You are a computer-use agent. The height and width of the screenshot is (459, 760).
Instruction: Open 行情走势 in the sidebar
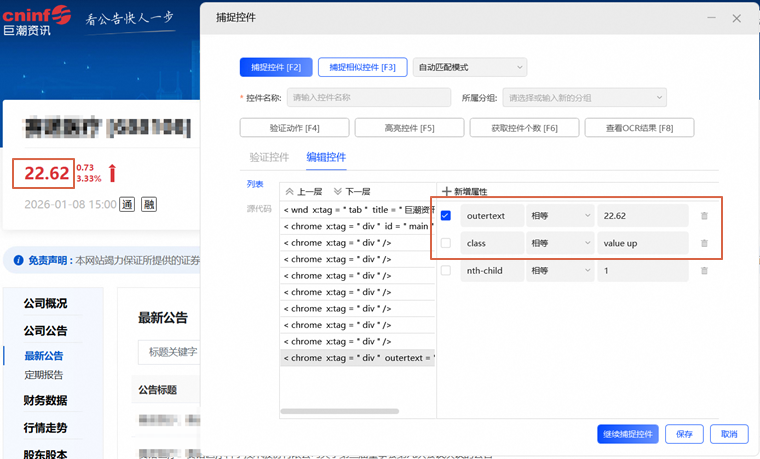46,428
